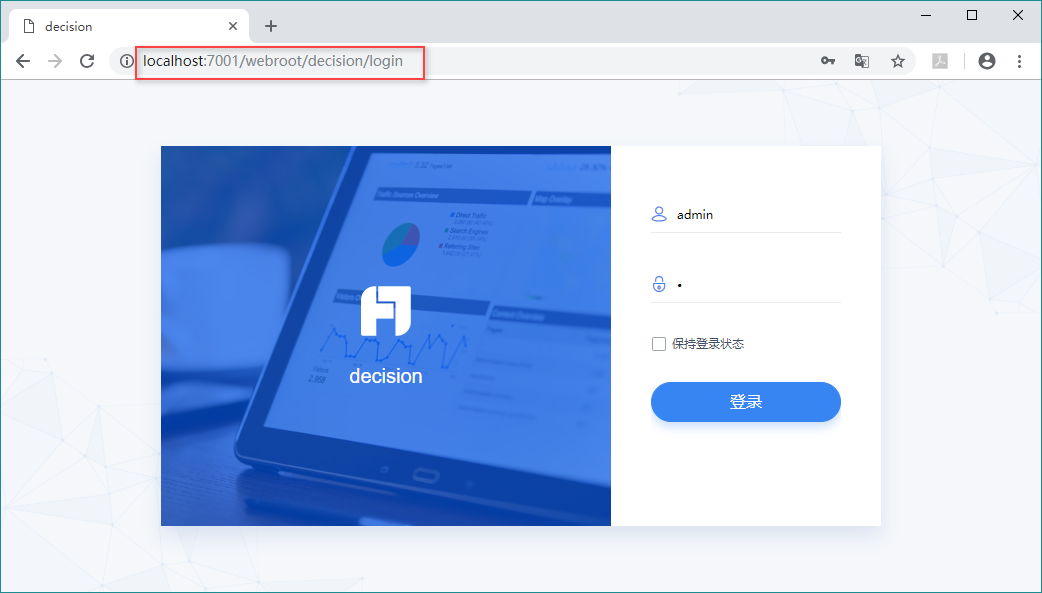The image size is (1042, 593).
Task: Switch to the decision tab
Action: [129, 27]
